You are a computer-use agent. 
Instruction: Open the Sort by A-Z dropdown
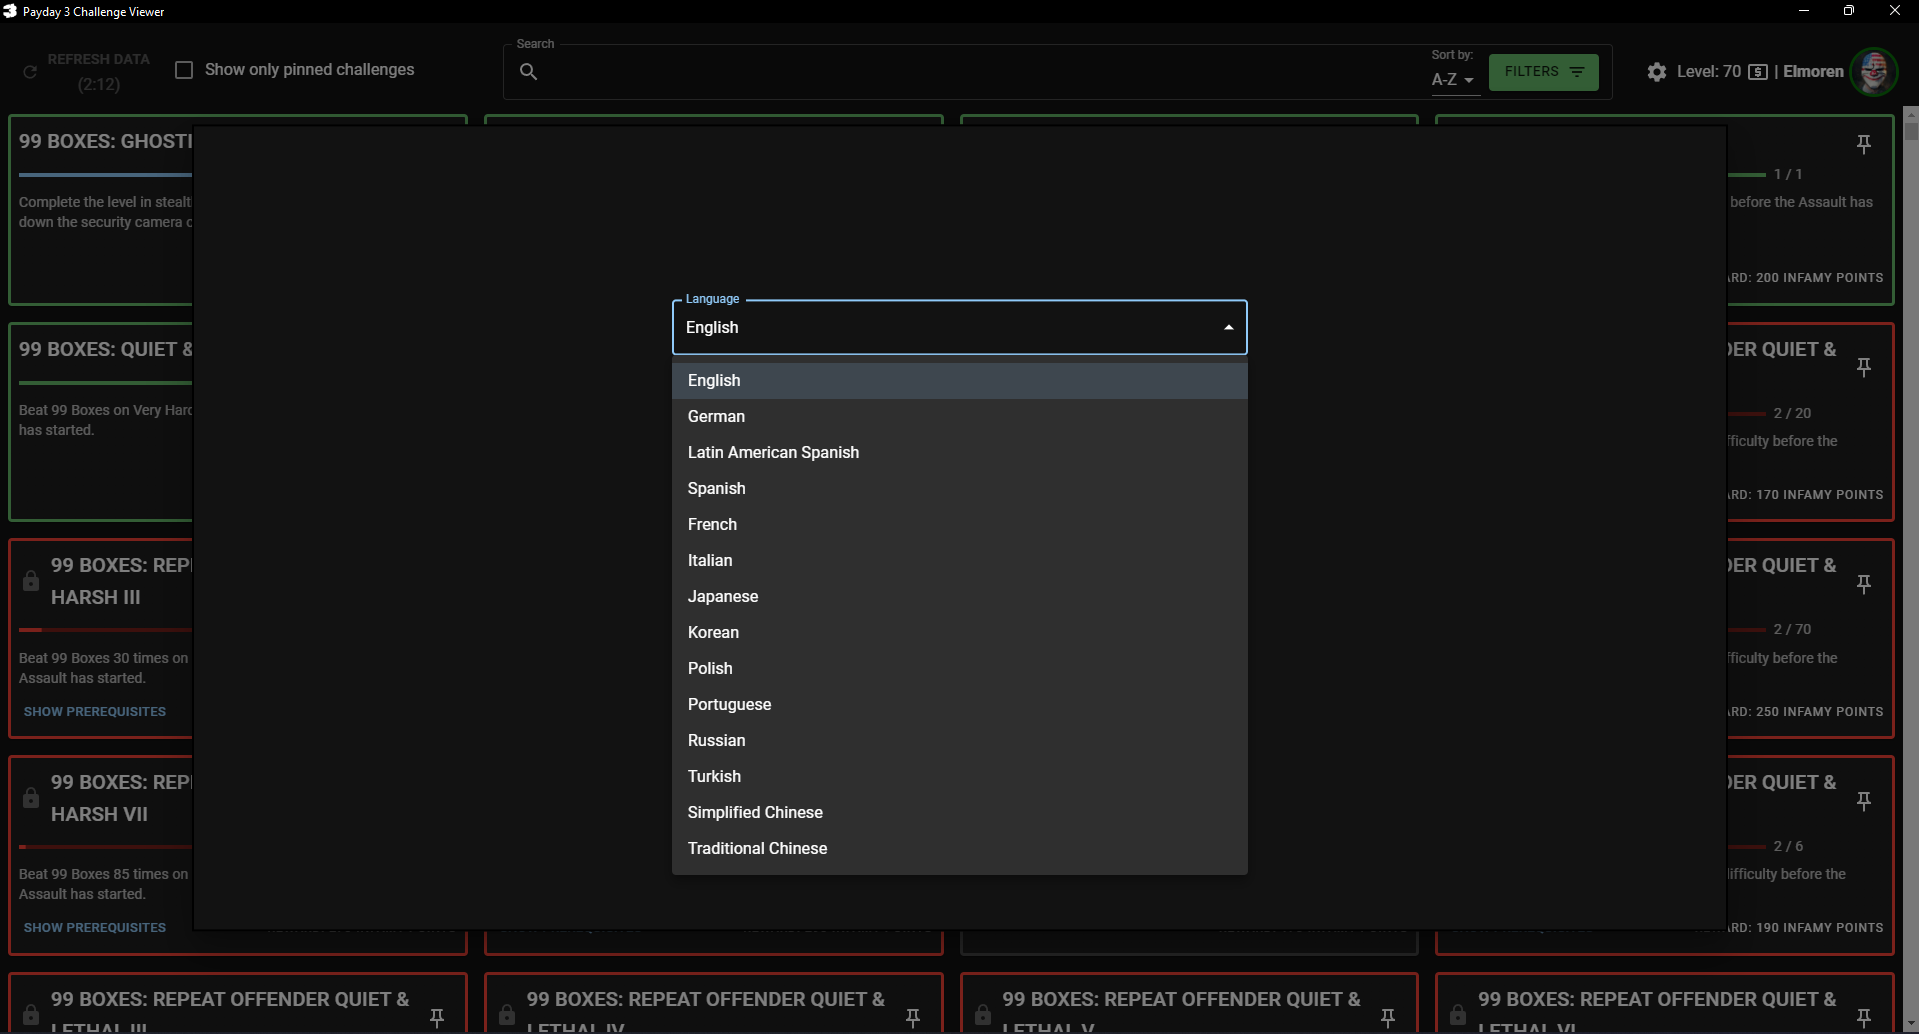[x=1453, y=80]
